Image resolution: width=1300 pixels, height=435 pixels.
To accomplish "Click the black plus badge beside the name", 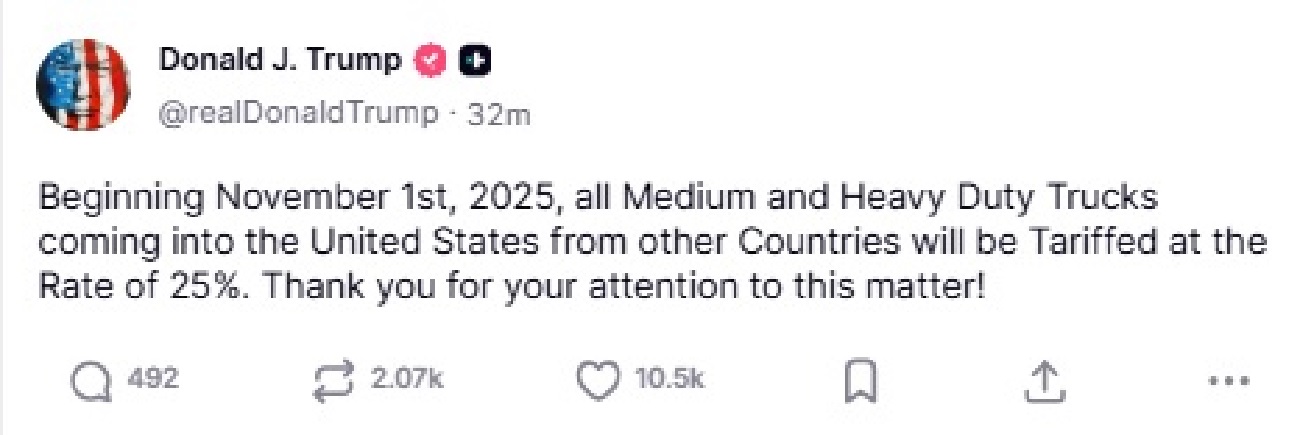I will pos(474,62).
